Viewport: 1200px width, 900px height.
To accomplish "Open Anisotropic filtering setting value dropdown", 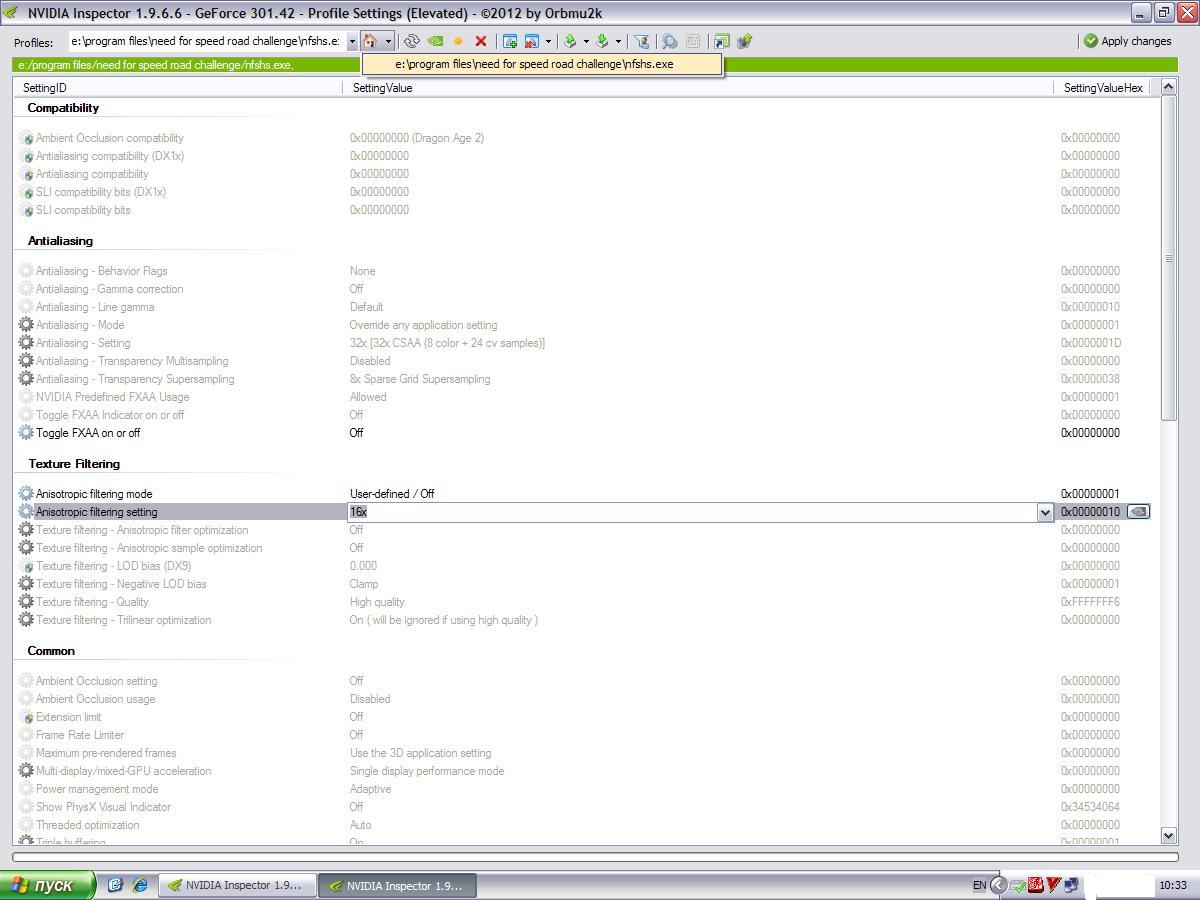I will 1045,512.
